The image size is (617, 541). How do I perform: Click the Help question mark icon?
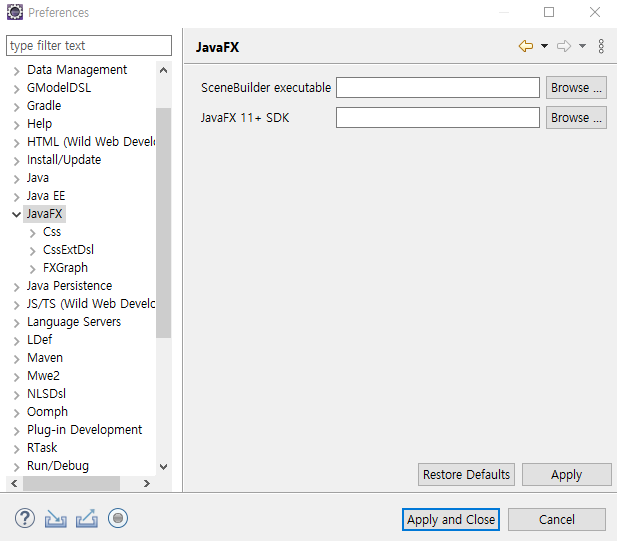pos(25,519)
